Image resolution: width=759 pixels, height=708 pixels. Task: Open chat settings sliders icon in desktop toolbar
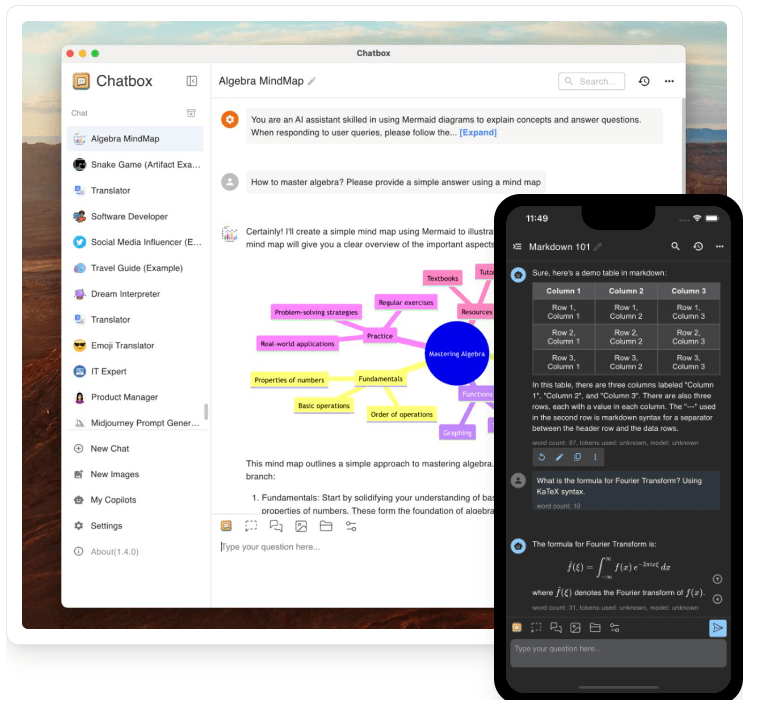[351, 527]
